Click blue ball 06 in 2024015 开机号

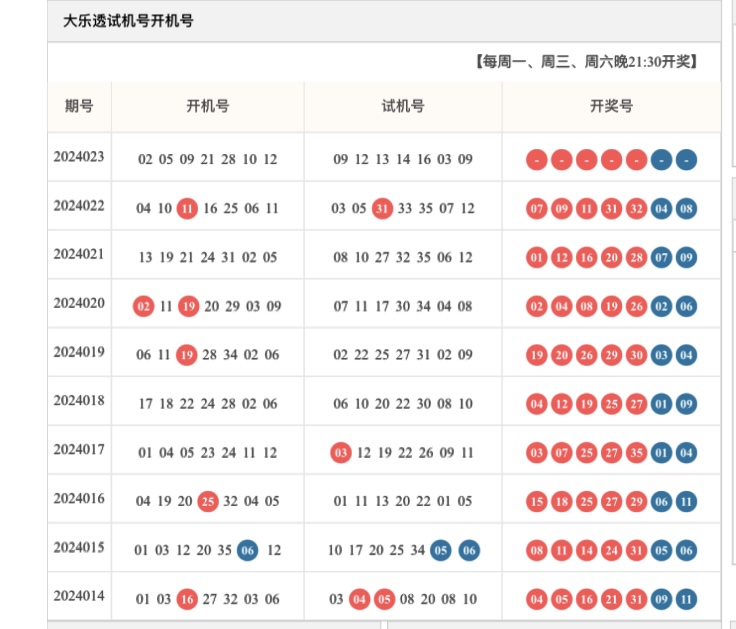[248, 550]
